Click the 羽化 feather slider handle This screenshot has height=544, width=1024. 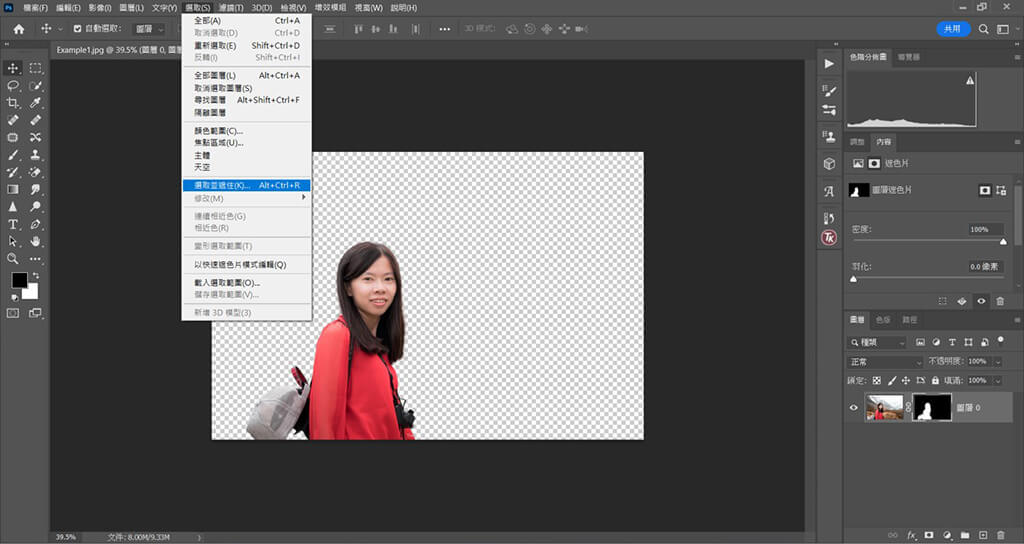pos(853,279)
